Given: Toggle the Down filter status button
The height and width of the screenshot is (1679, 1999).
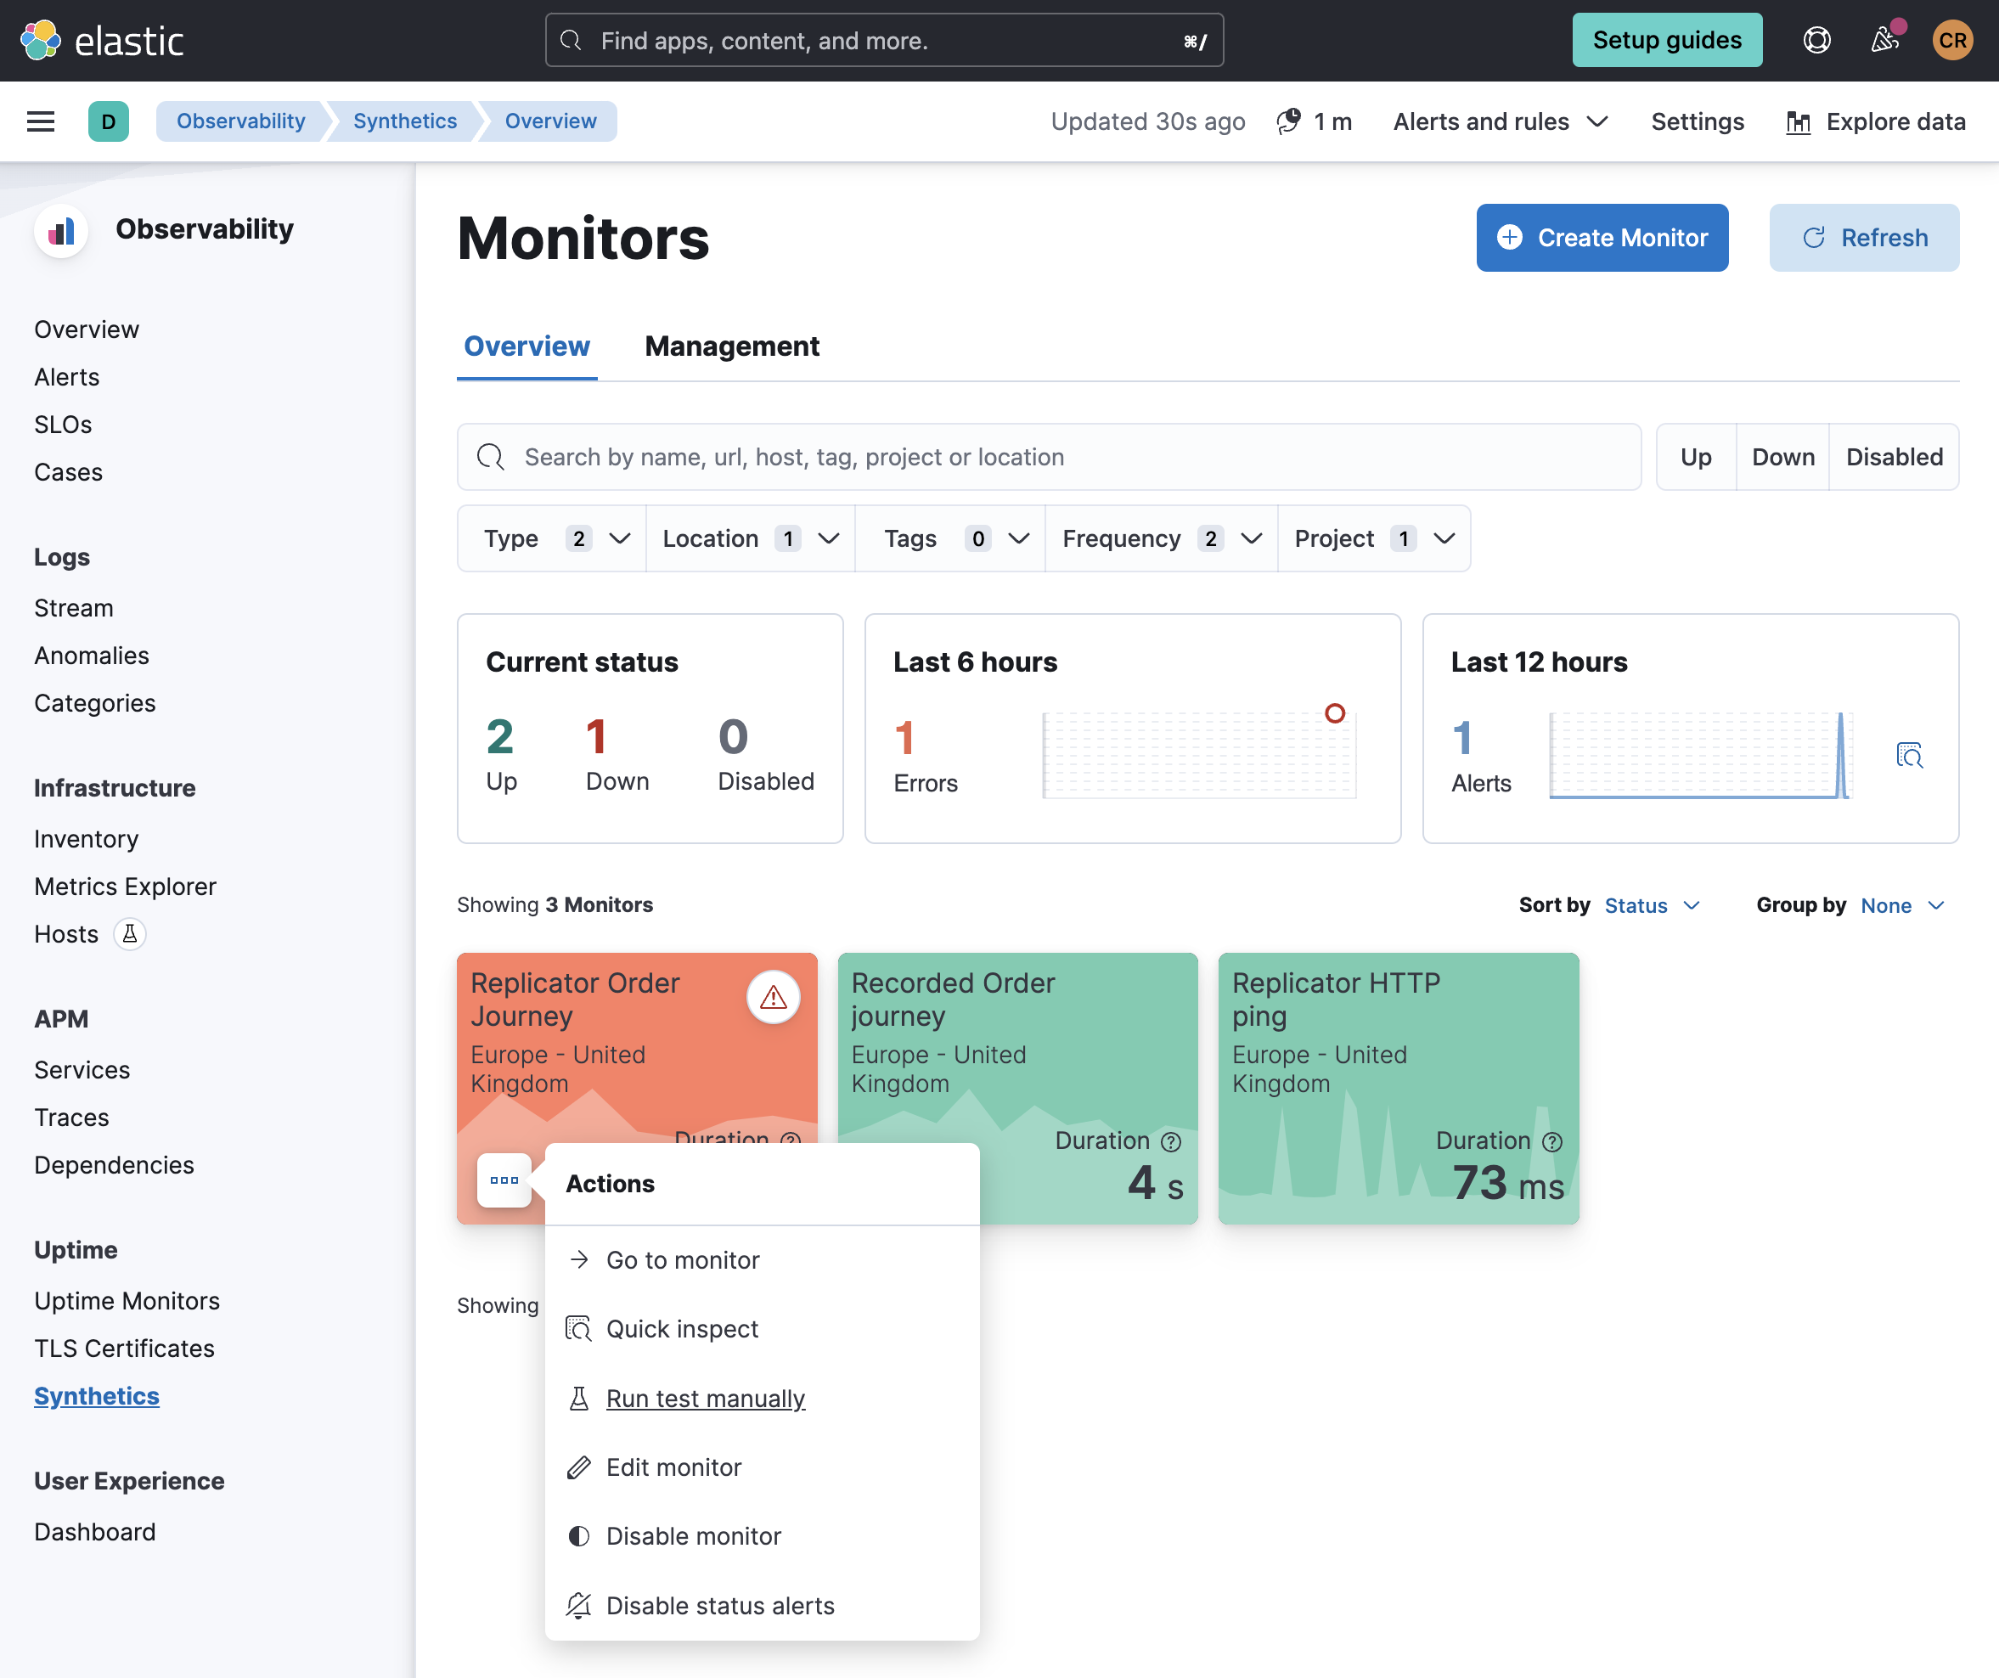Looking at the screenshot, I should pos(1779,455).
